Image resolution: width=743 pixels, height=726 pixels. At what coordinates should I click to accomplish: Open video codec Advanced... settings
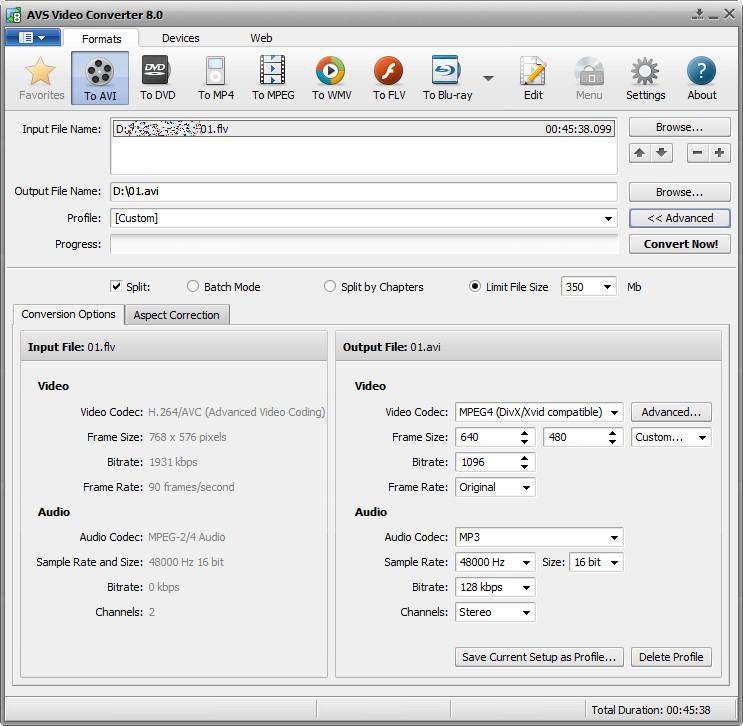pos(671,412)
